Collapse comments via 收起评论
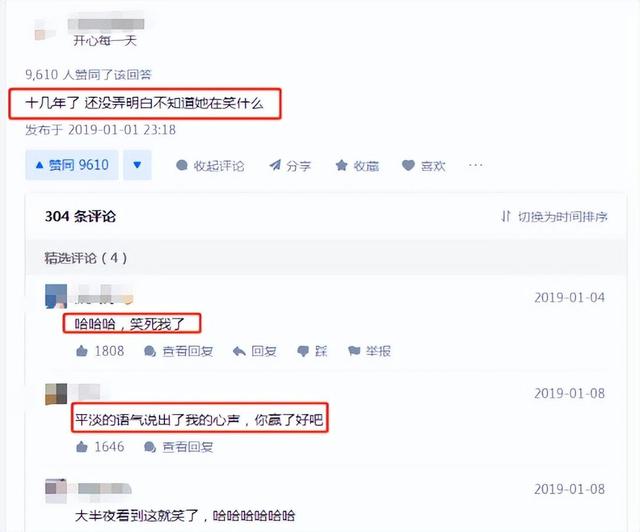 pyautogui.click(x=210, y=166)
